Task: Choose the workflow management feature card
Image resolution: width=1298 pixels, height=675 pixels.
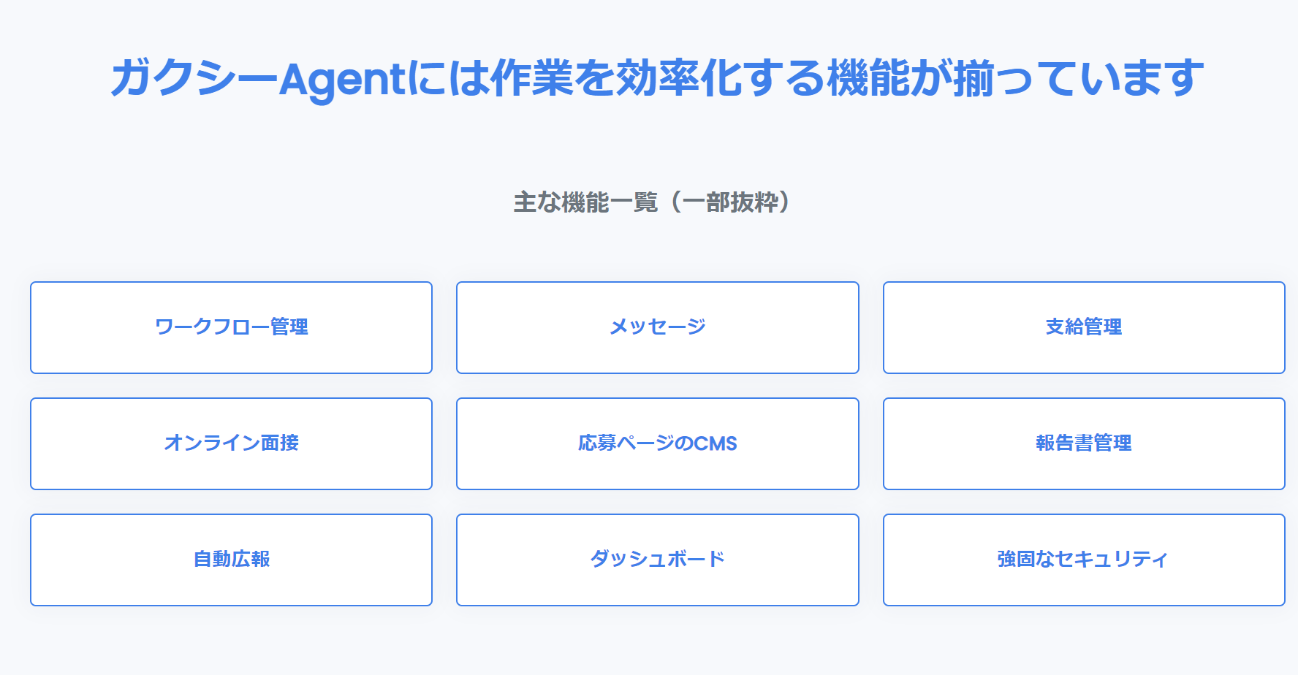Action: (x=231, y=327)
